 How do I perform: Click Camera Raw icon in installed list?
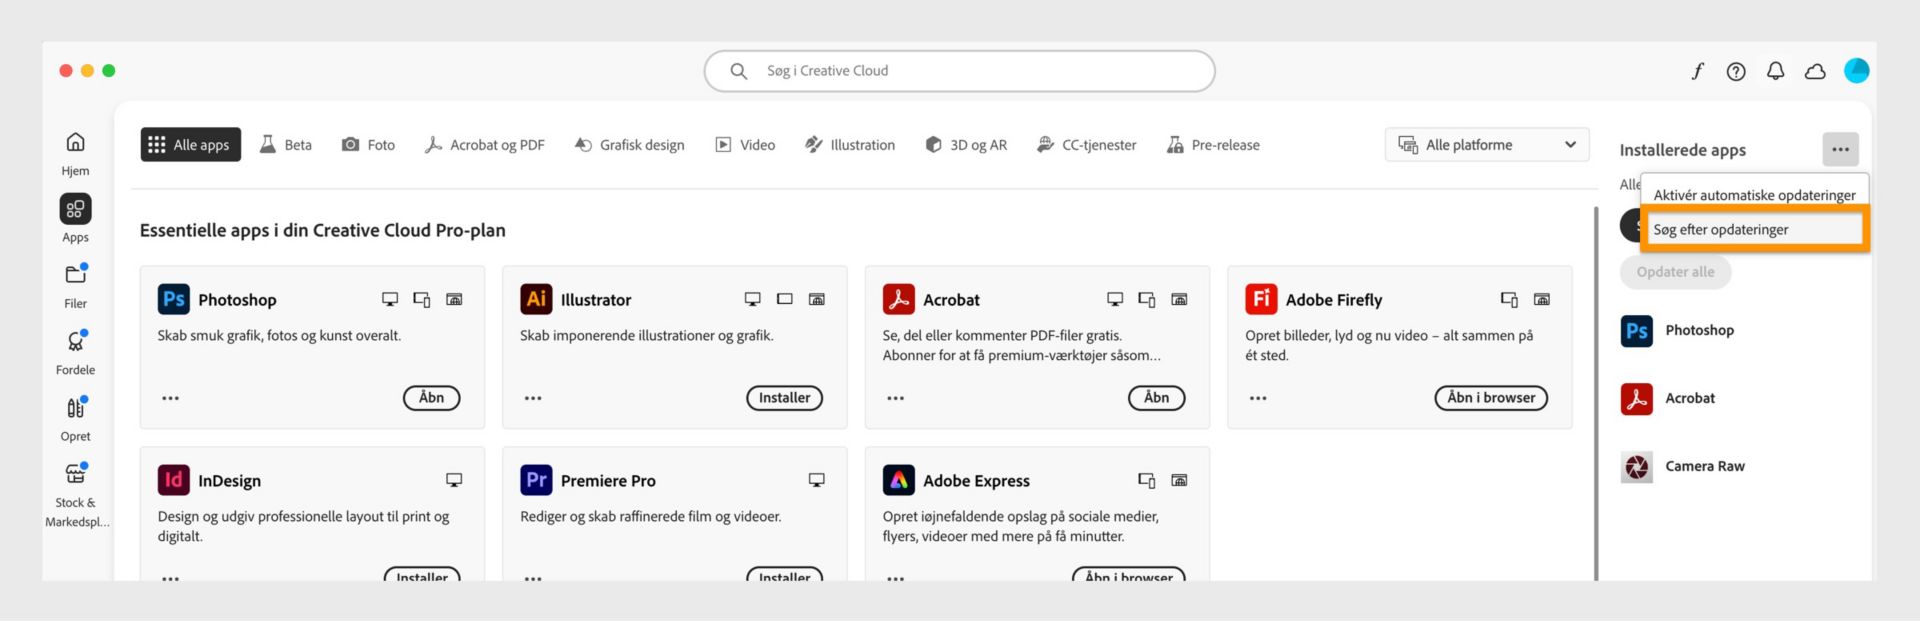point(1636,466)
